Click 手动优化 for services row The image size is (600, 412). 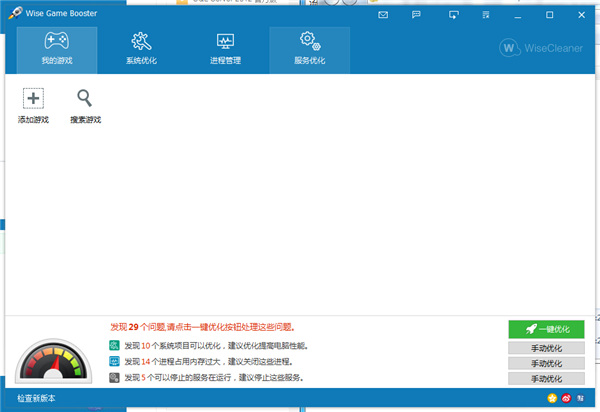click(x=546, y=379)
